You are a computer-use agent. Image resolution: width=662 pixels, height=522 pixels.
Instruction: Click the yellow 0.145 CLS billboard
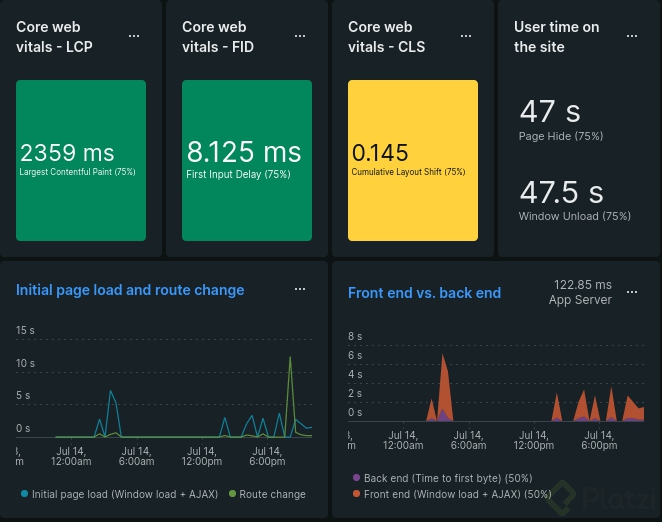coord(413,160)
